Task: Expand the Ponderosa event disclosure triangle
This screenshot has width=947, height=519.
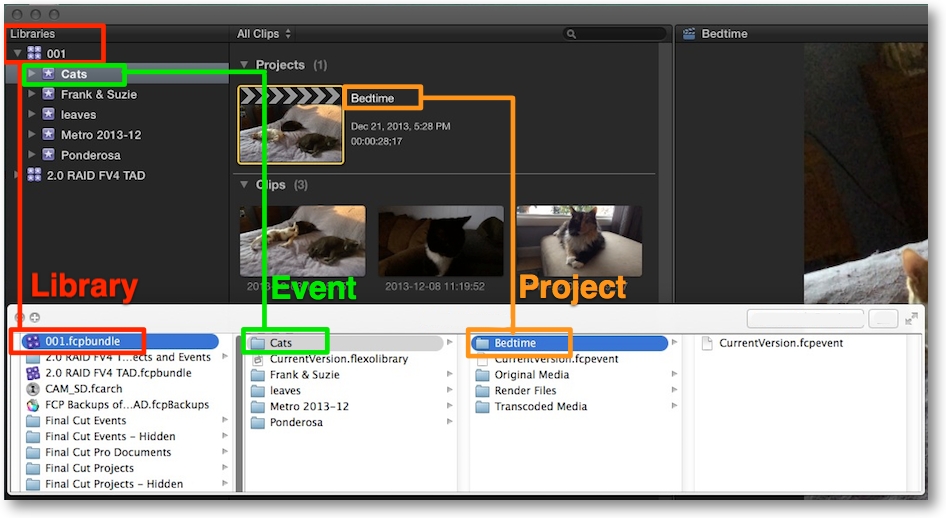Action: pos(32,155)
